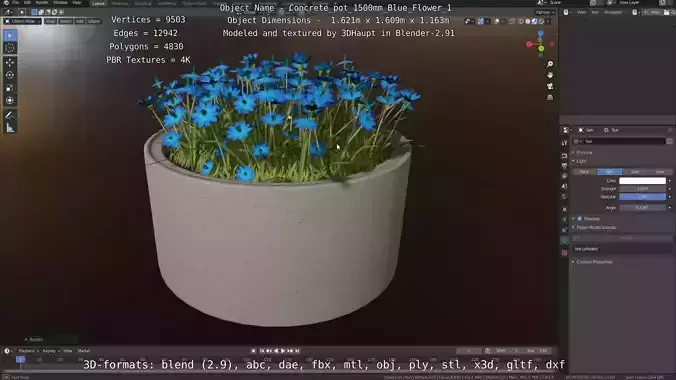Click the Strength value field
Screen dimensions: 676x380
(x=642, y=188)
